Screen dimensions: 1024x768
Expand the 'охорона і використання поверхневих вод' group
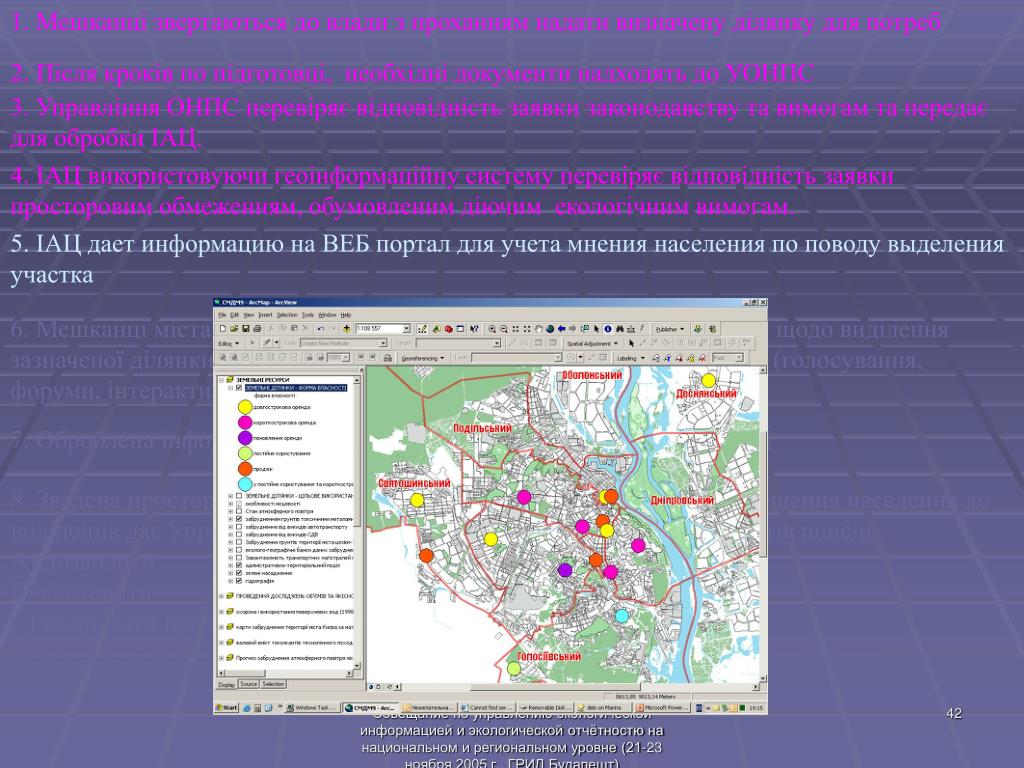[221, 612]
